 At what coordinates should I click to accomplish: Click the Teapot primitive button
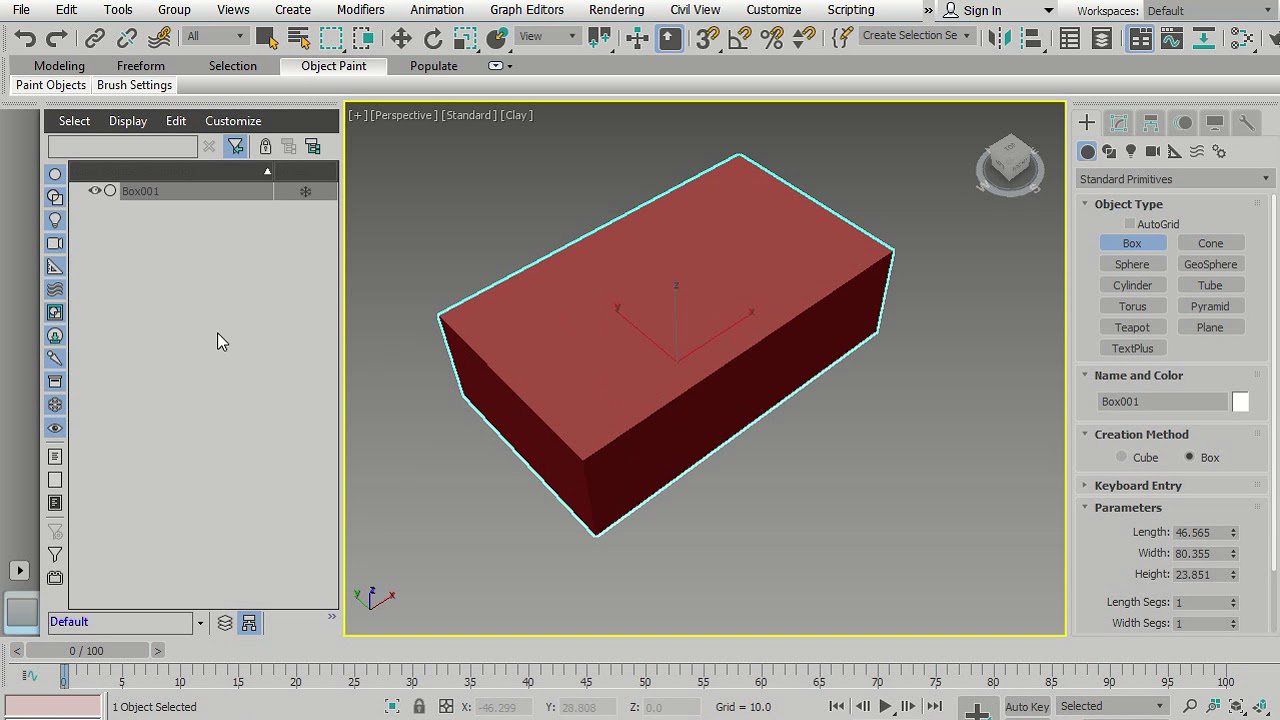pos(1132,327)
